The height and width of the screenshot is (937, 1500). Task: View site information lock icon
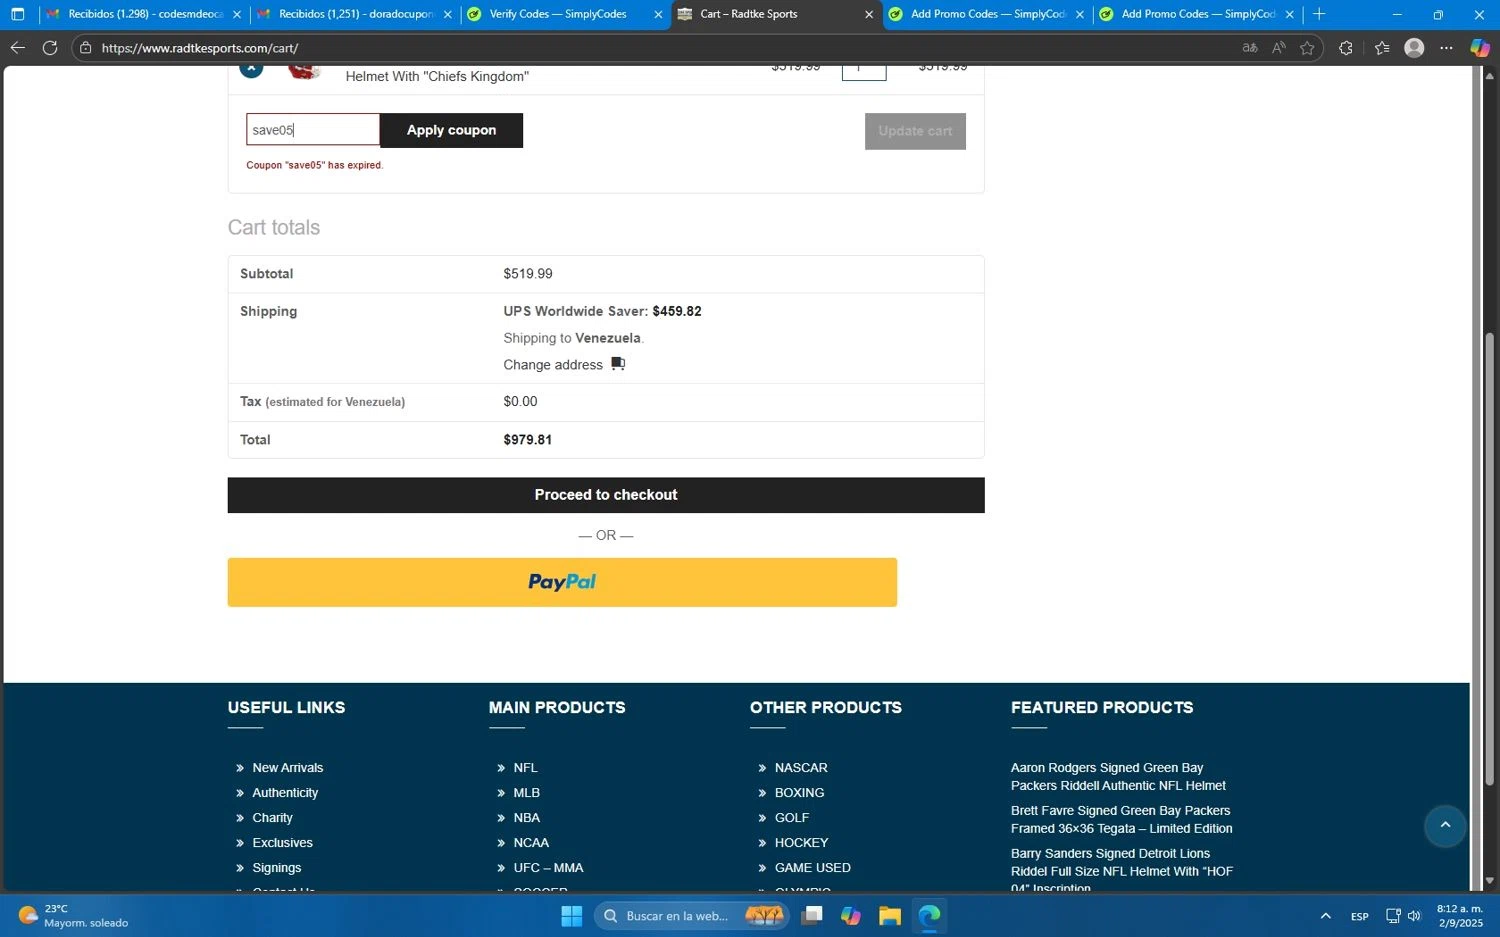(86, 48)
